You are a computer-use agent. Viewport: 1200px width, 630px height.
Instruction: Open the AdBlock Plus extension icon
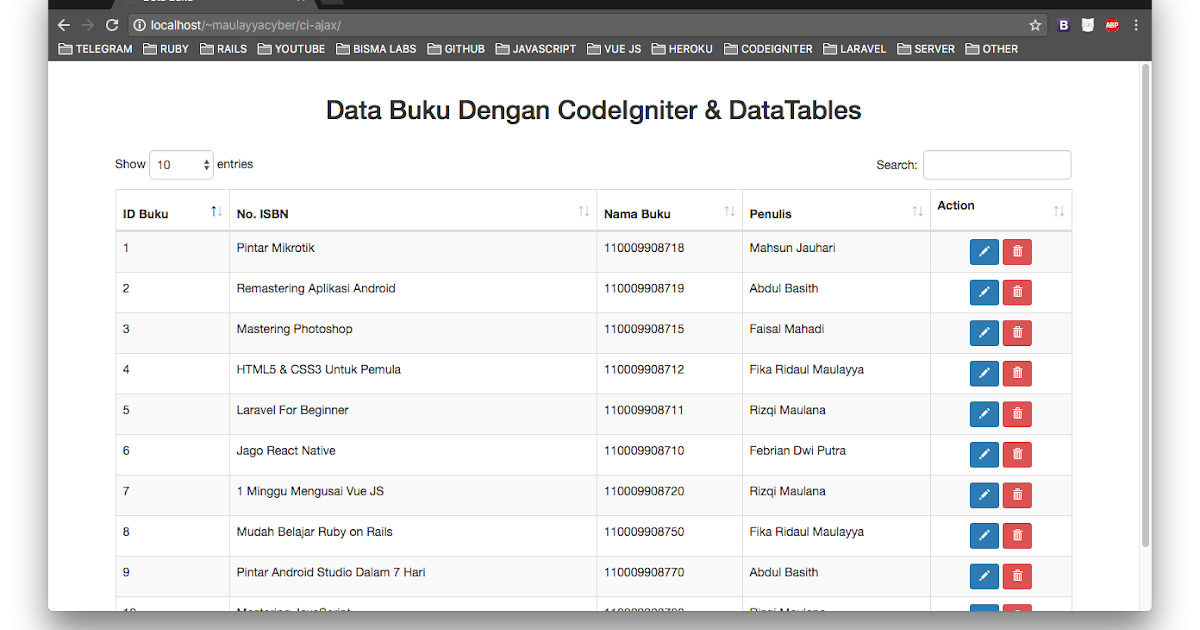click(1111, 25)
